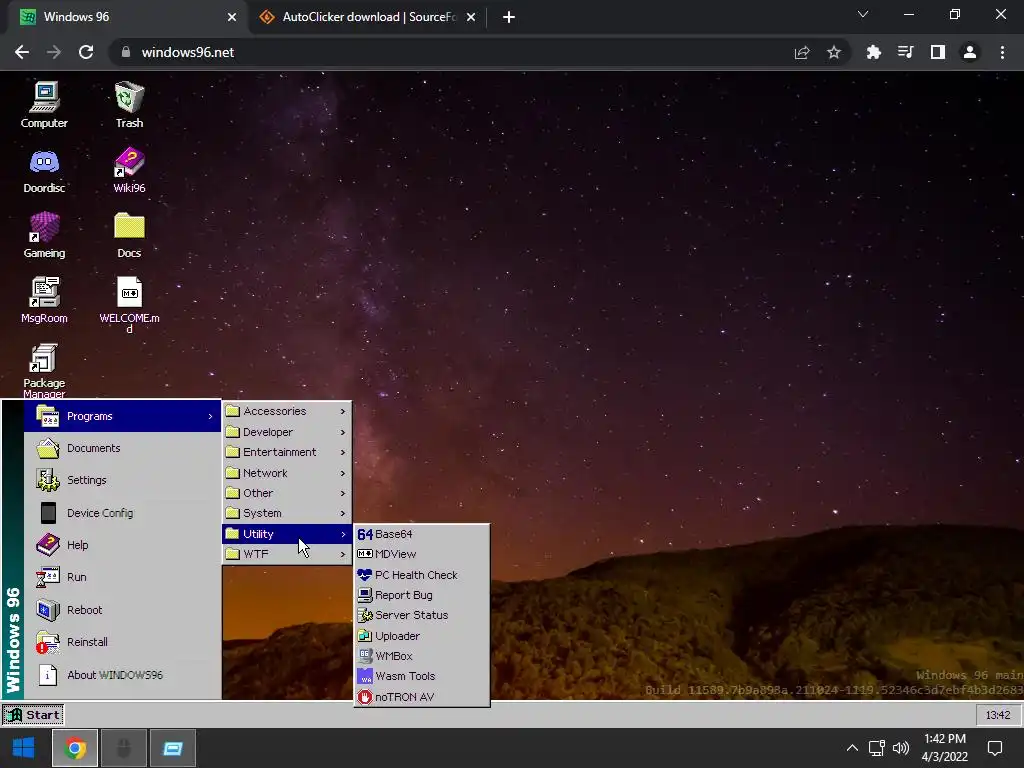Launch noTRON AV utility
This screenshot has height=768, width=1024.
(421, 697)
